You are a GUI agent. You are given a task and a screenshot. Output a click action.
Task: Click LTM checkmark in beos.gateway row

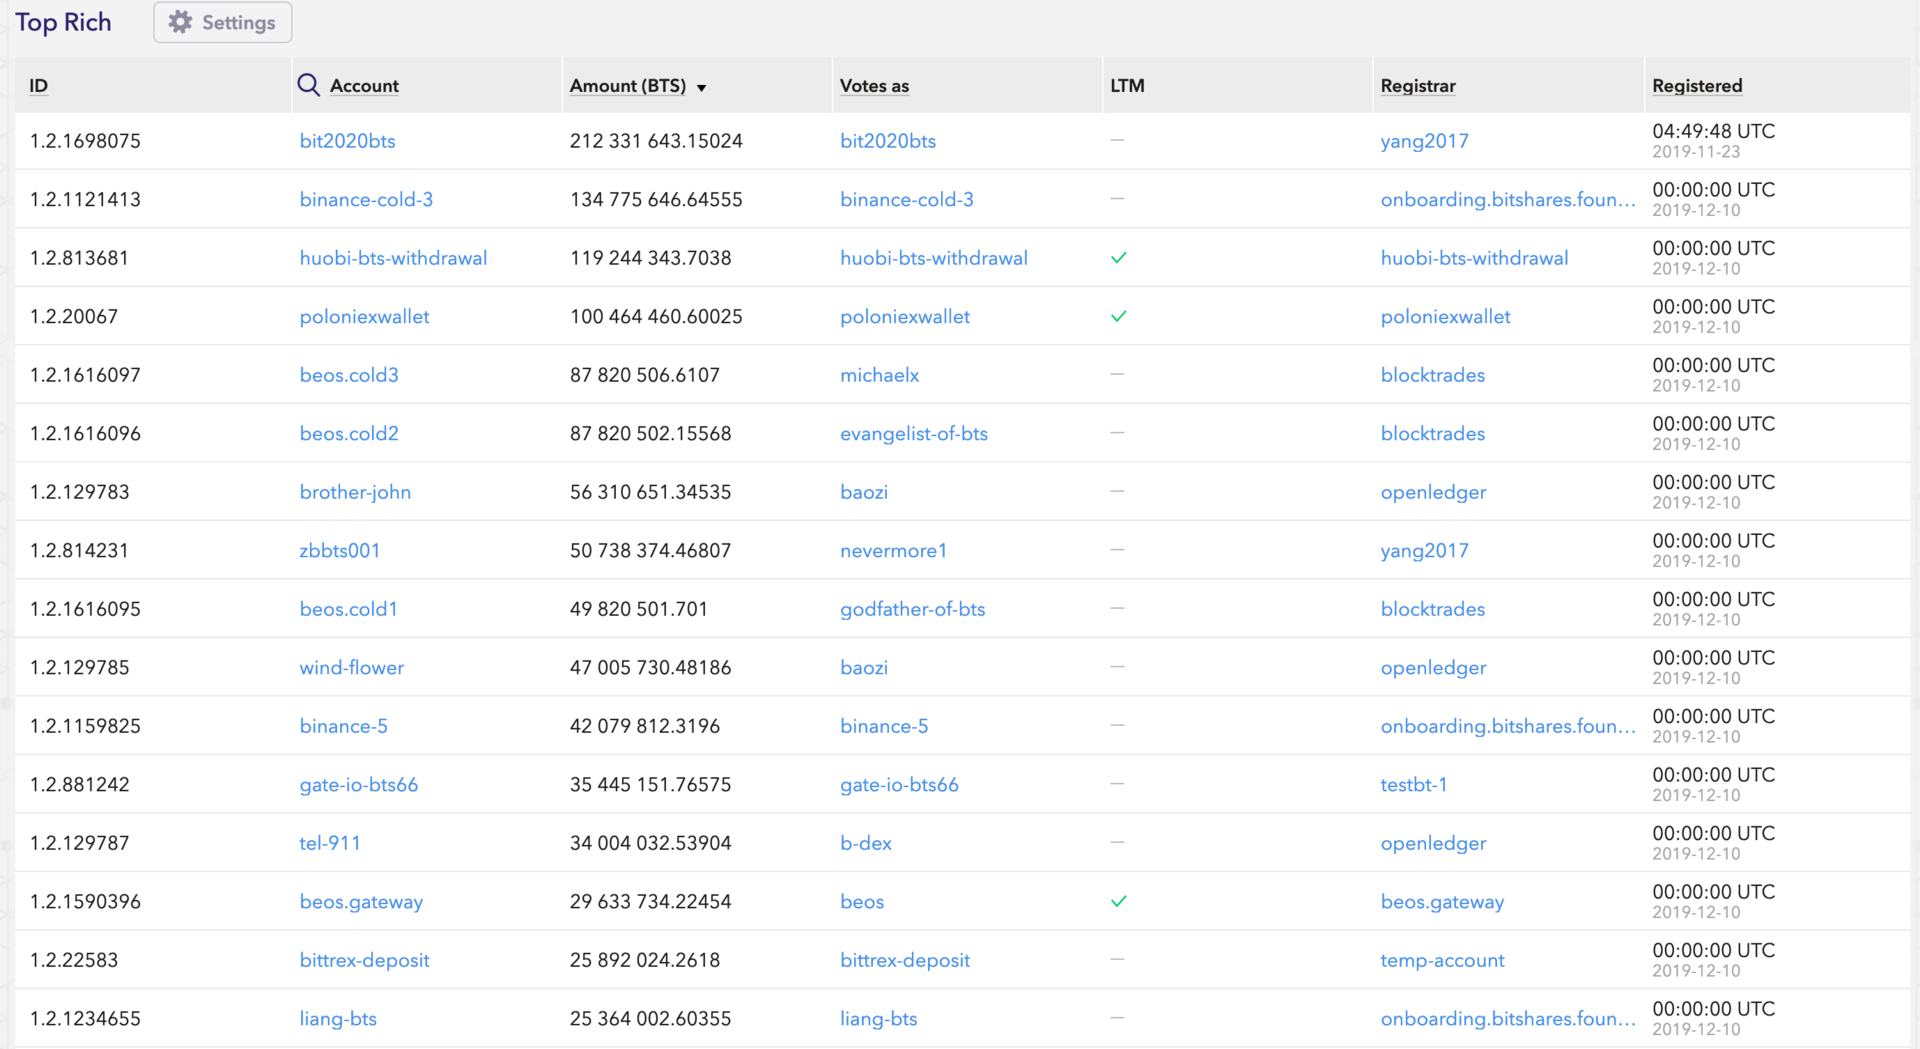pyautogui.click(x=1119, y=901)
